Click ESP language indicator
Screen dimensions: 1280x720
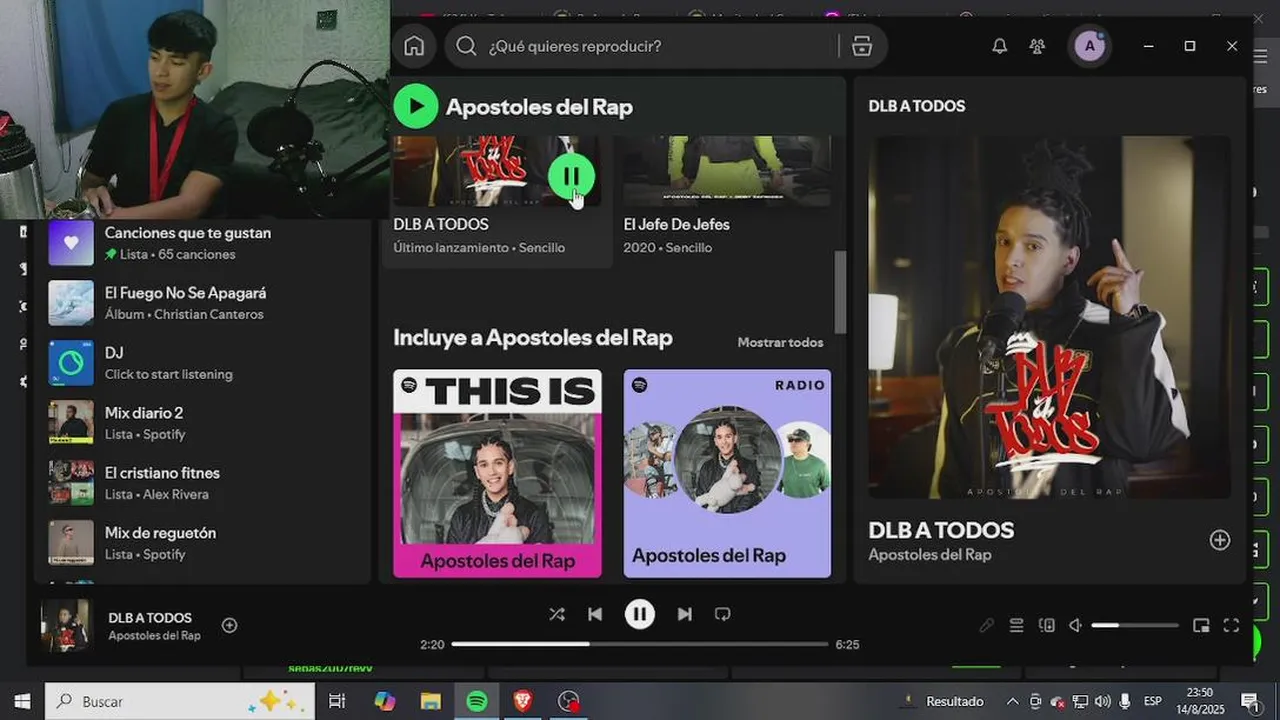point(1153,701)
